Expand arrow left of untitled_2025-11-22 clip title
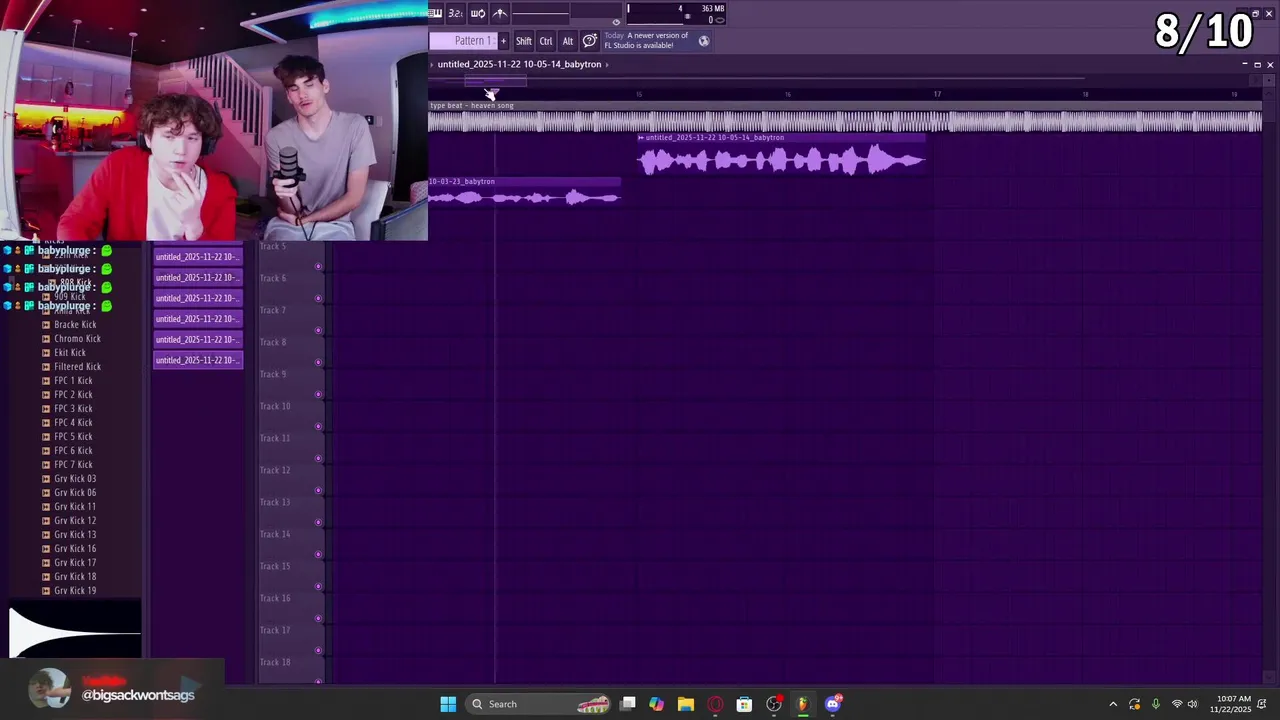The width and height of the screenshot is (1280, 720). [x=432, y=64]
